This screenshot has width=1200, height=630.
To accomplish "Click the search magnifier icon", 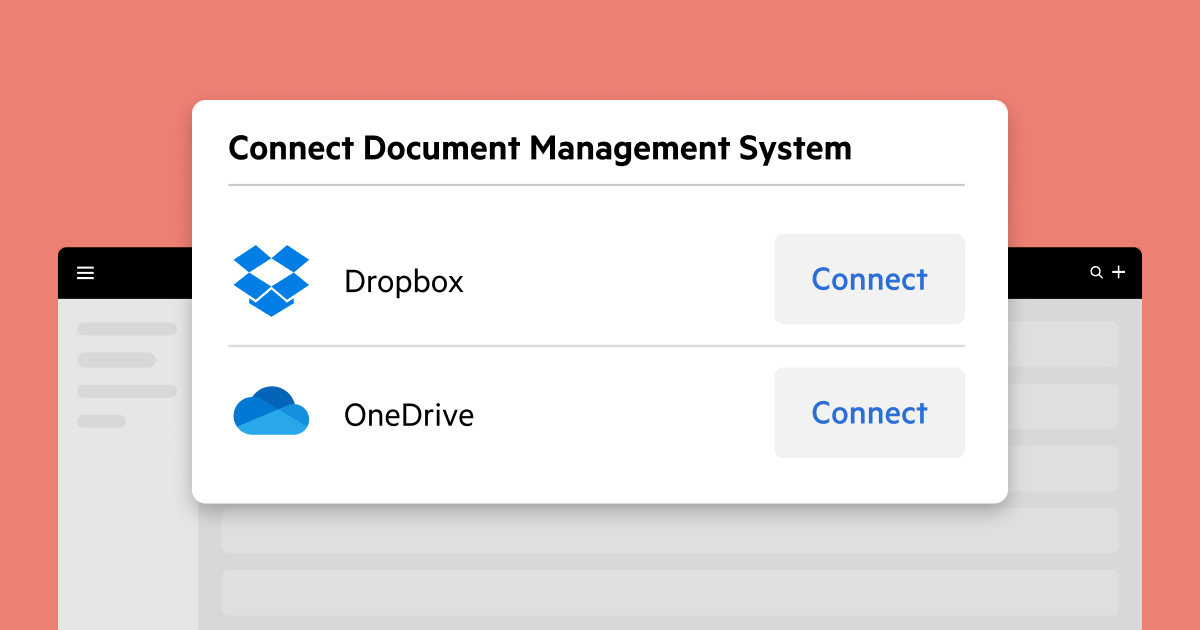I will click(1097, 272).
